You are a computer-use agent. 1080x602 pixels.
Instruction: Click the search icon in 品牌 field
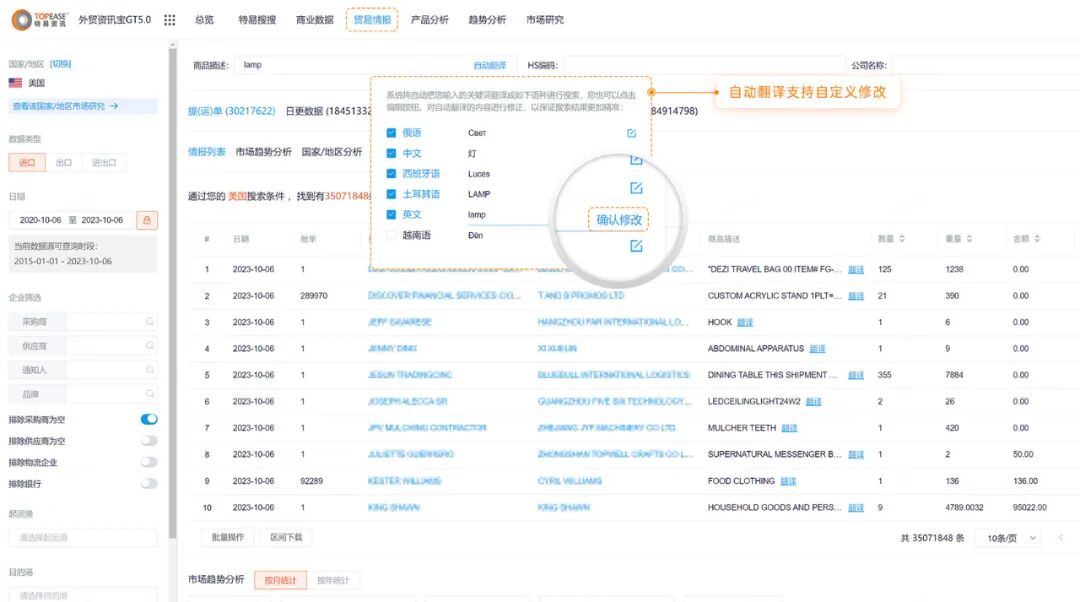(149, 394)
